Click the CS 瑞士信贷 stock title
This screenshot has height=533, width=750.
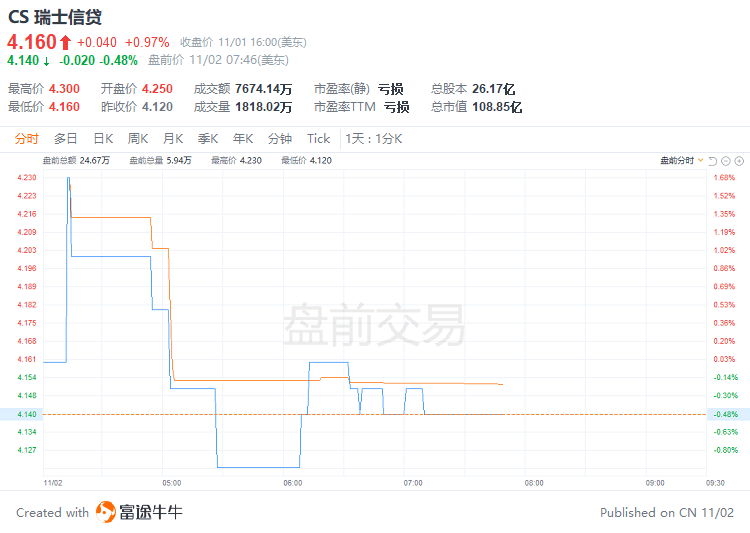click(x=55, y=17)
